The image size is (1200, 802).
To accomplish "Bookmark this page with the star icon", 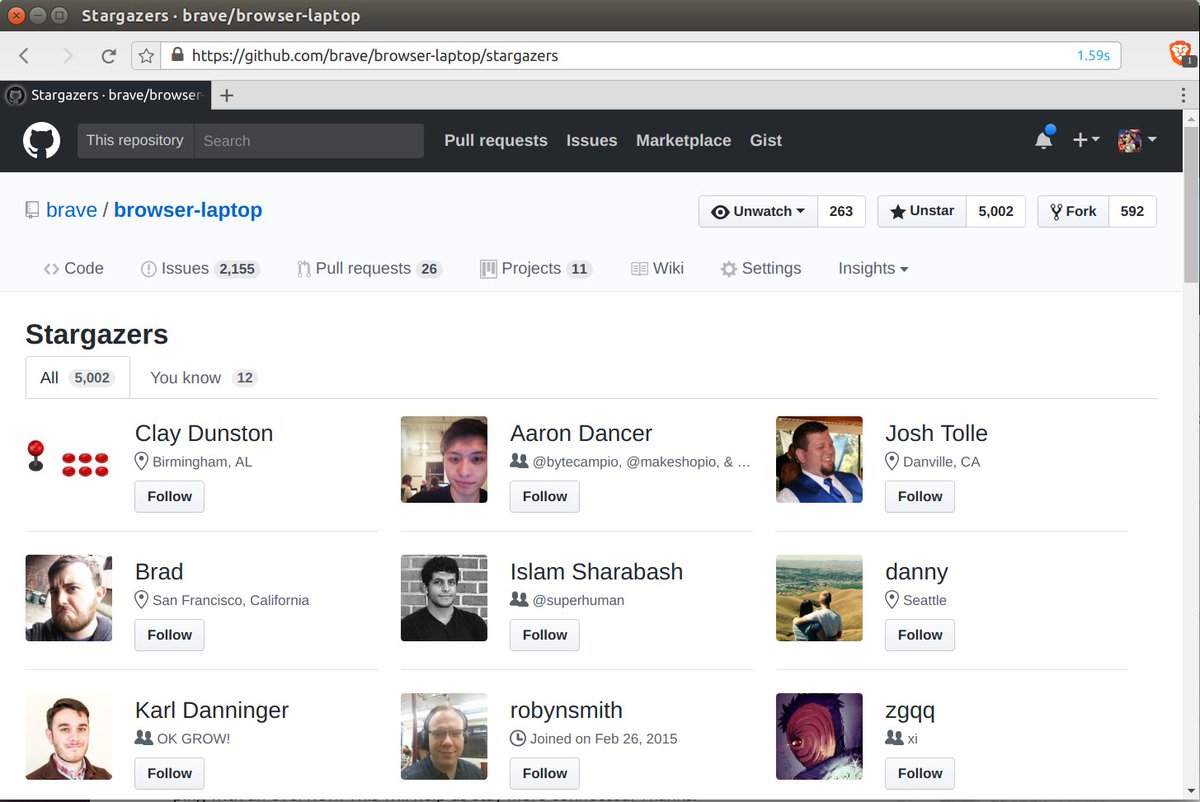I will pos(147,56).
